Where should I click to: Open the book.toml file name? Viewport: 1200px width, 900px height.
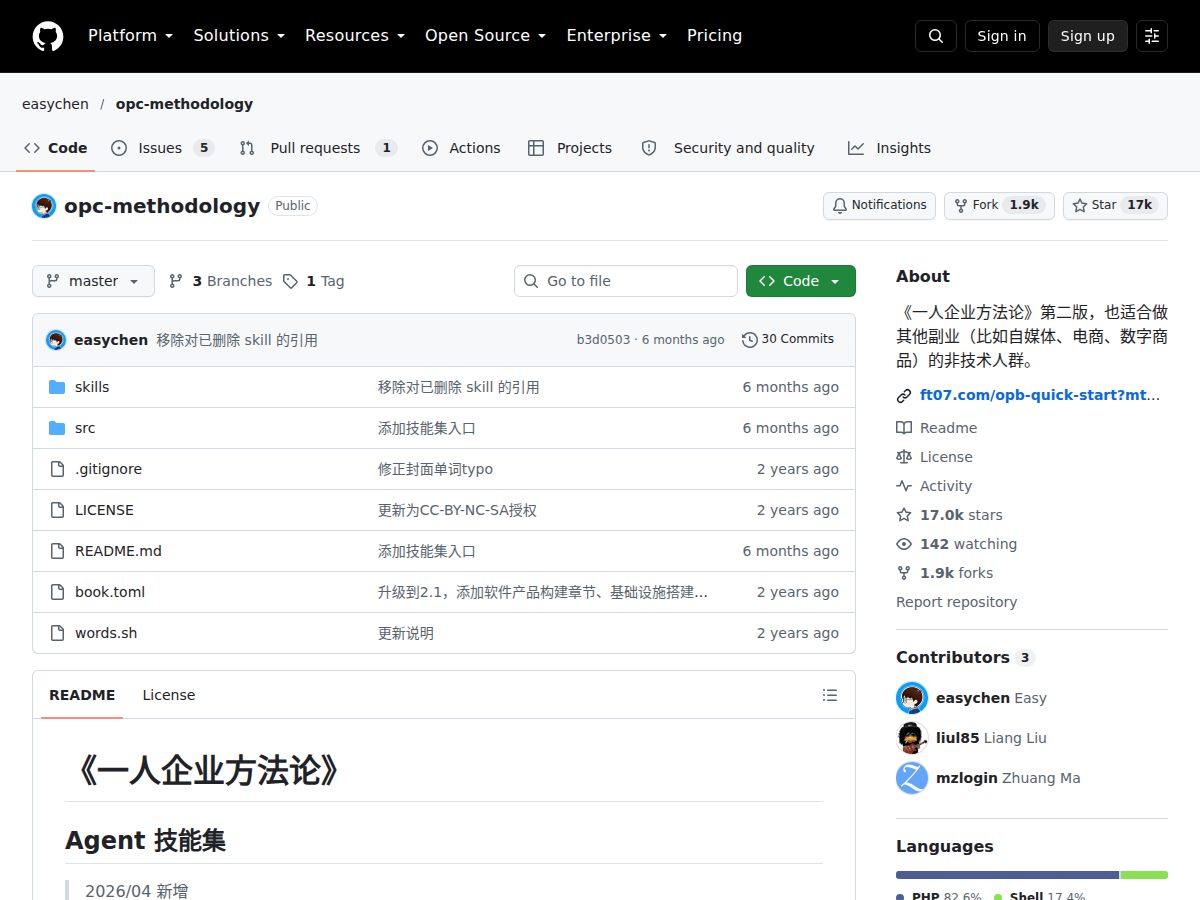tap(110, 592)
